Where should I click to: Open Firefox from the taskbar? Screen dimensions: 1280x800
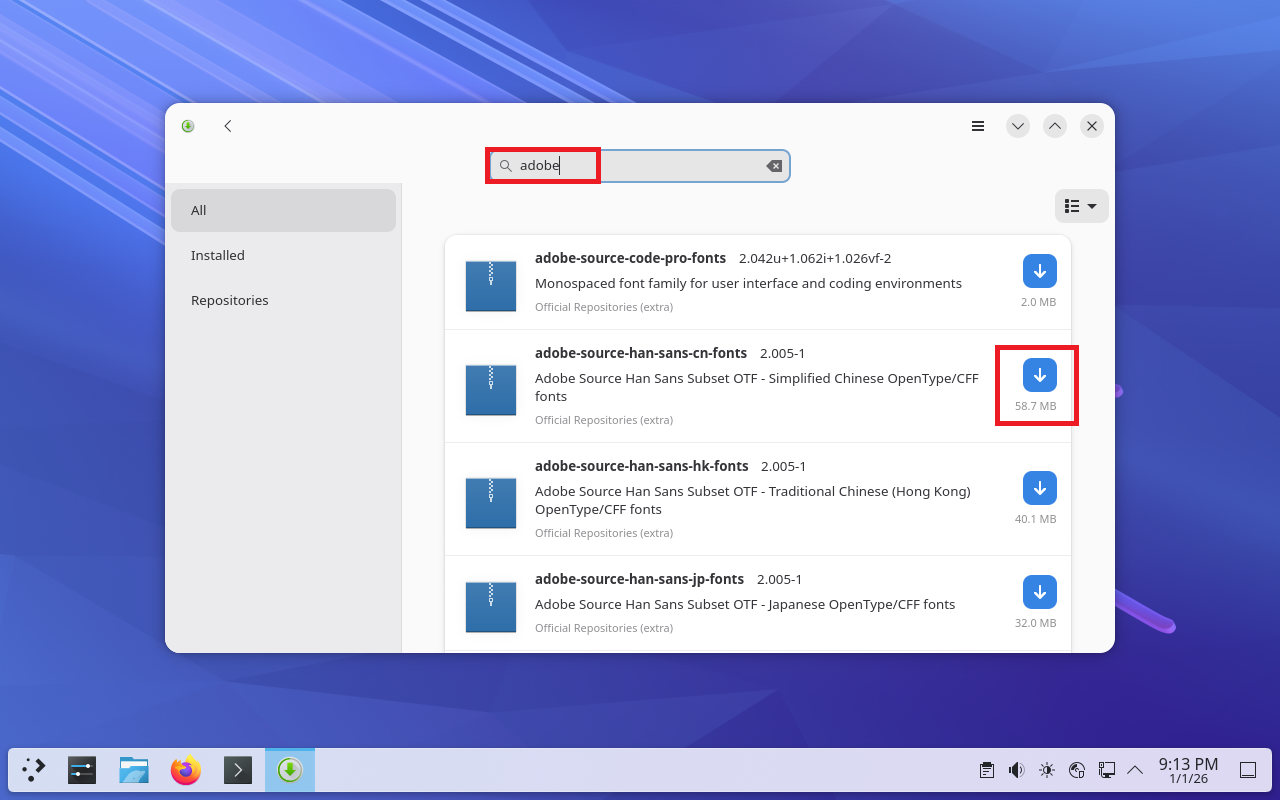pyautogui.click(x=185, y=770)
